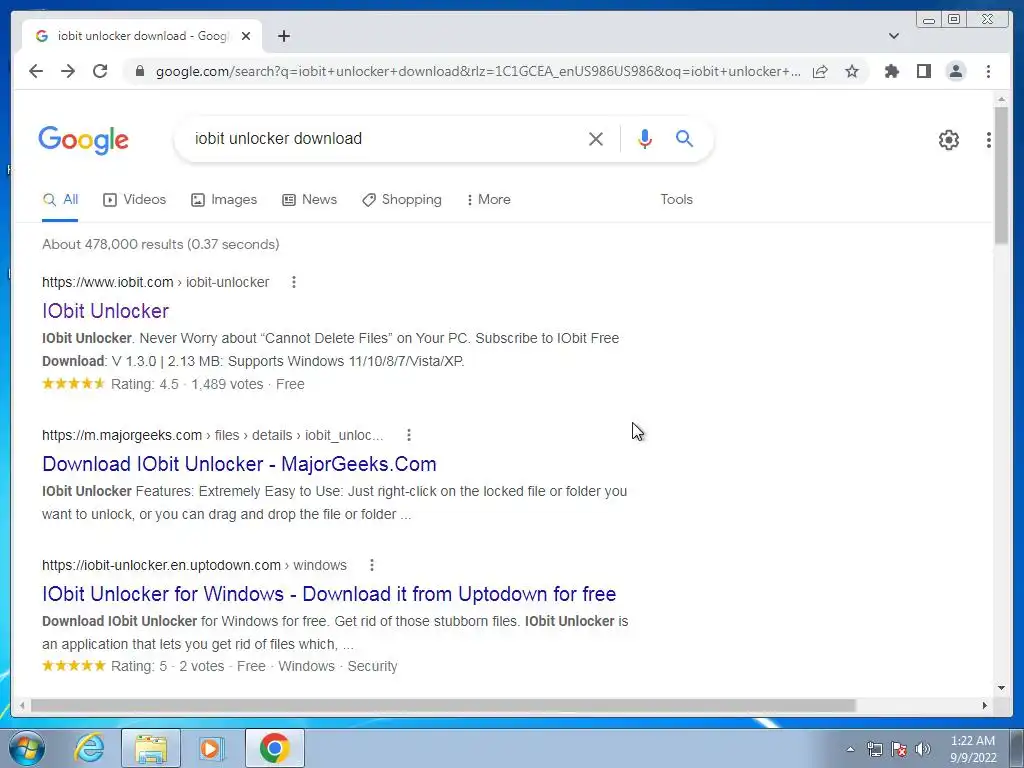
Task: Open the Chrome profile avatar menu
Action: (955, 71)
